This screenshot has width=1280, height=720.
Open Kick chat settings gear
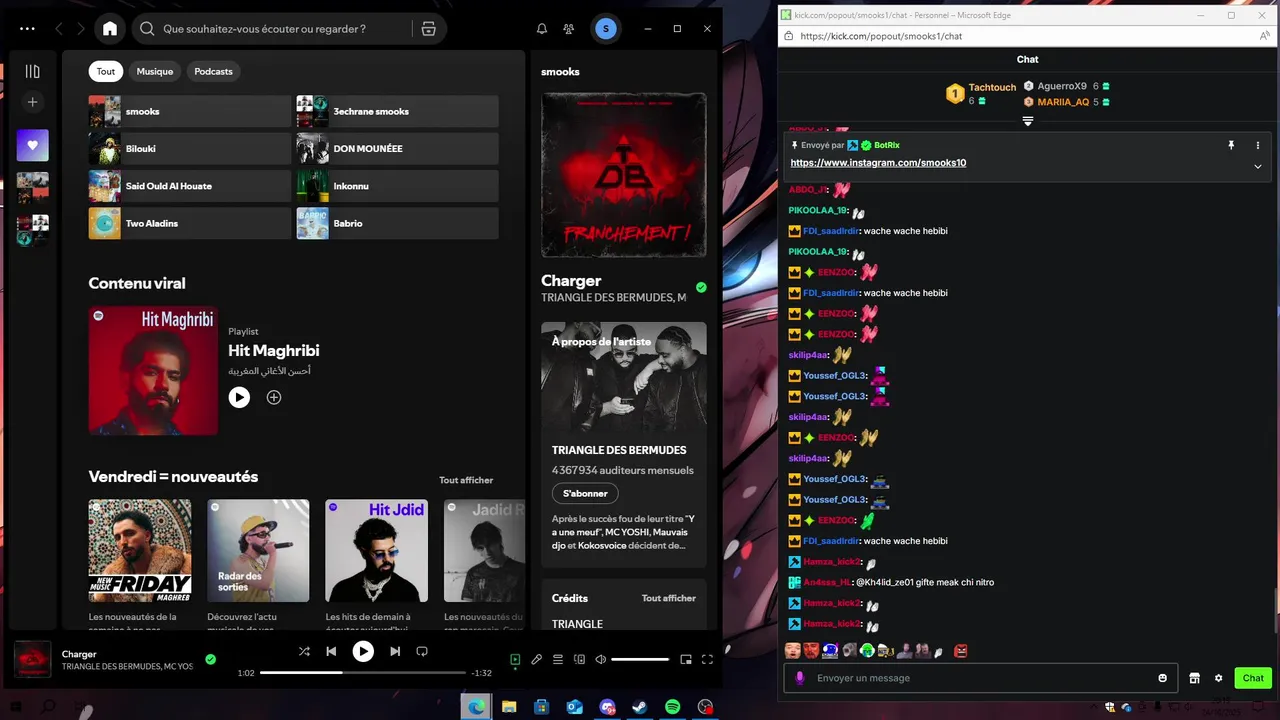click(x=1219, y=678)
